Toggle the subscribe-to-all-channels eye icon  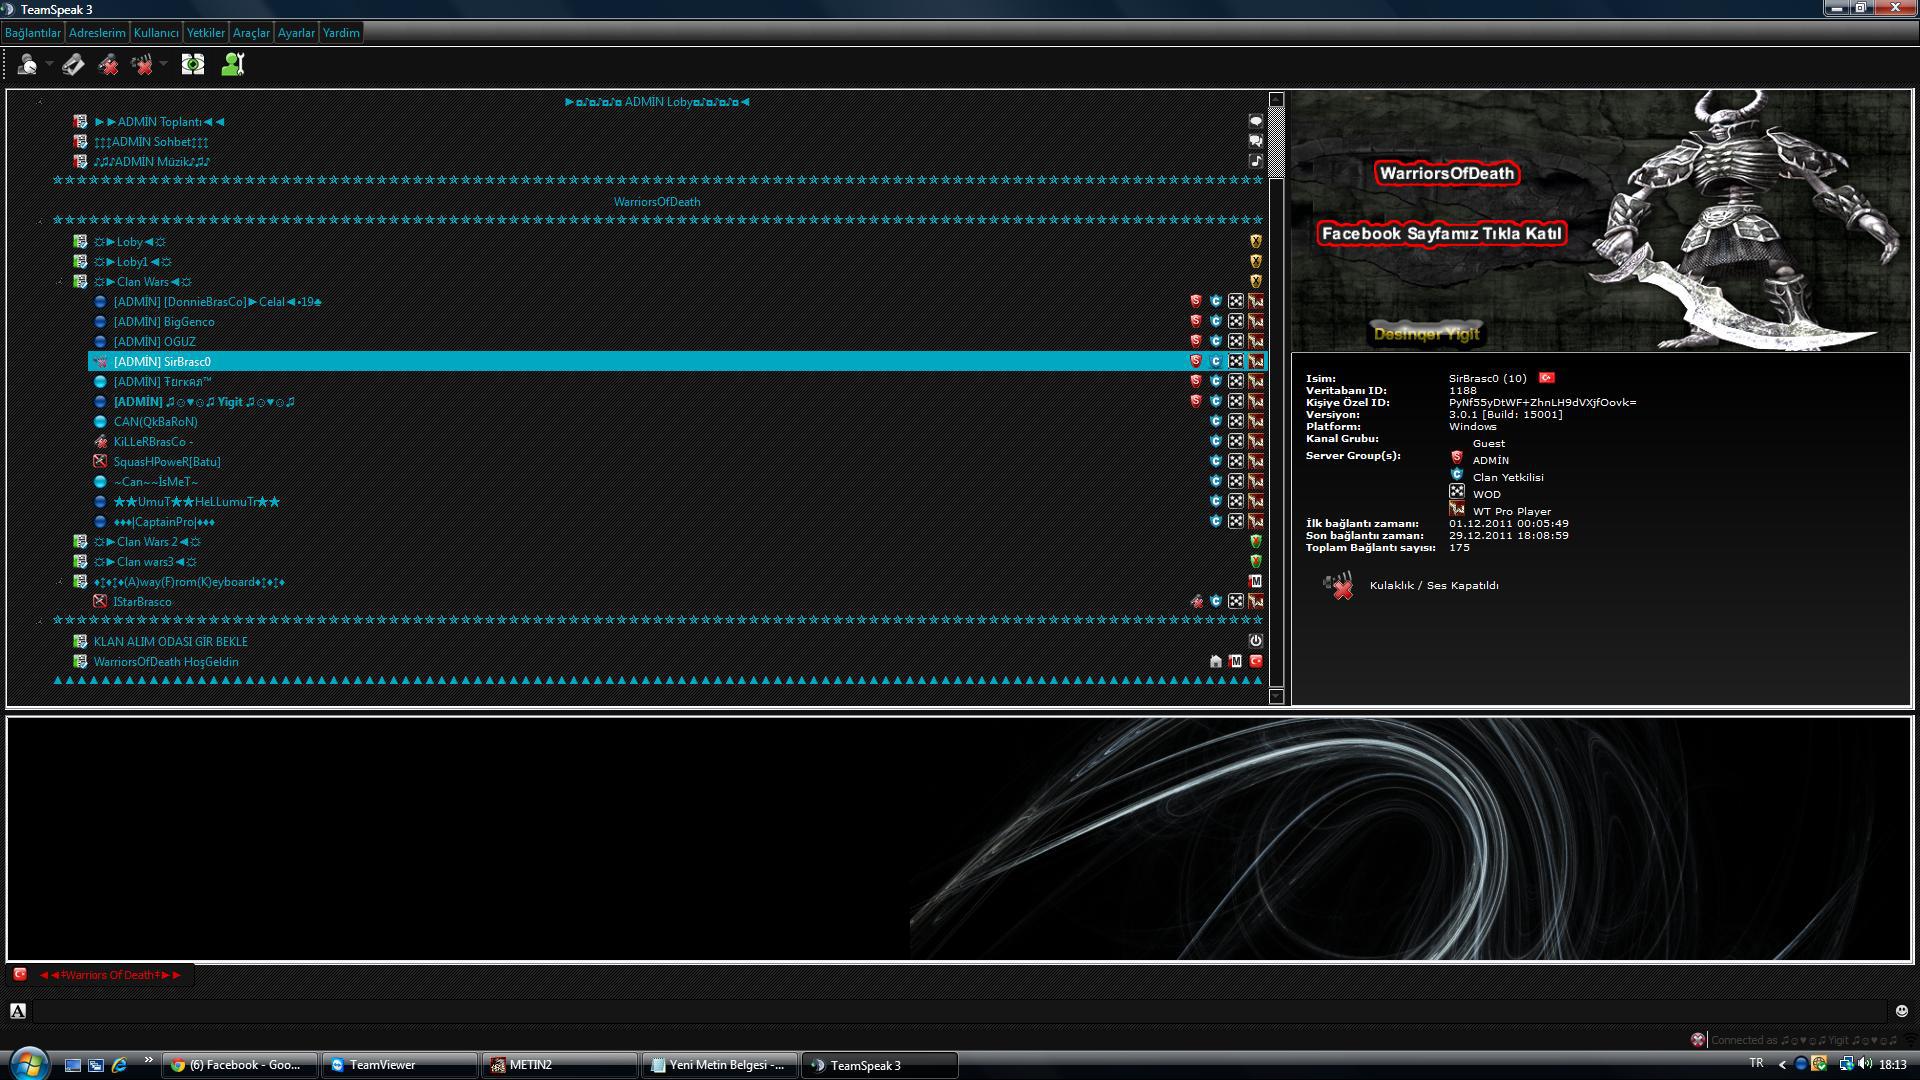point(193,65)
